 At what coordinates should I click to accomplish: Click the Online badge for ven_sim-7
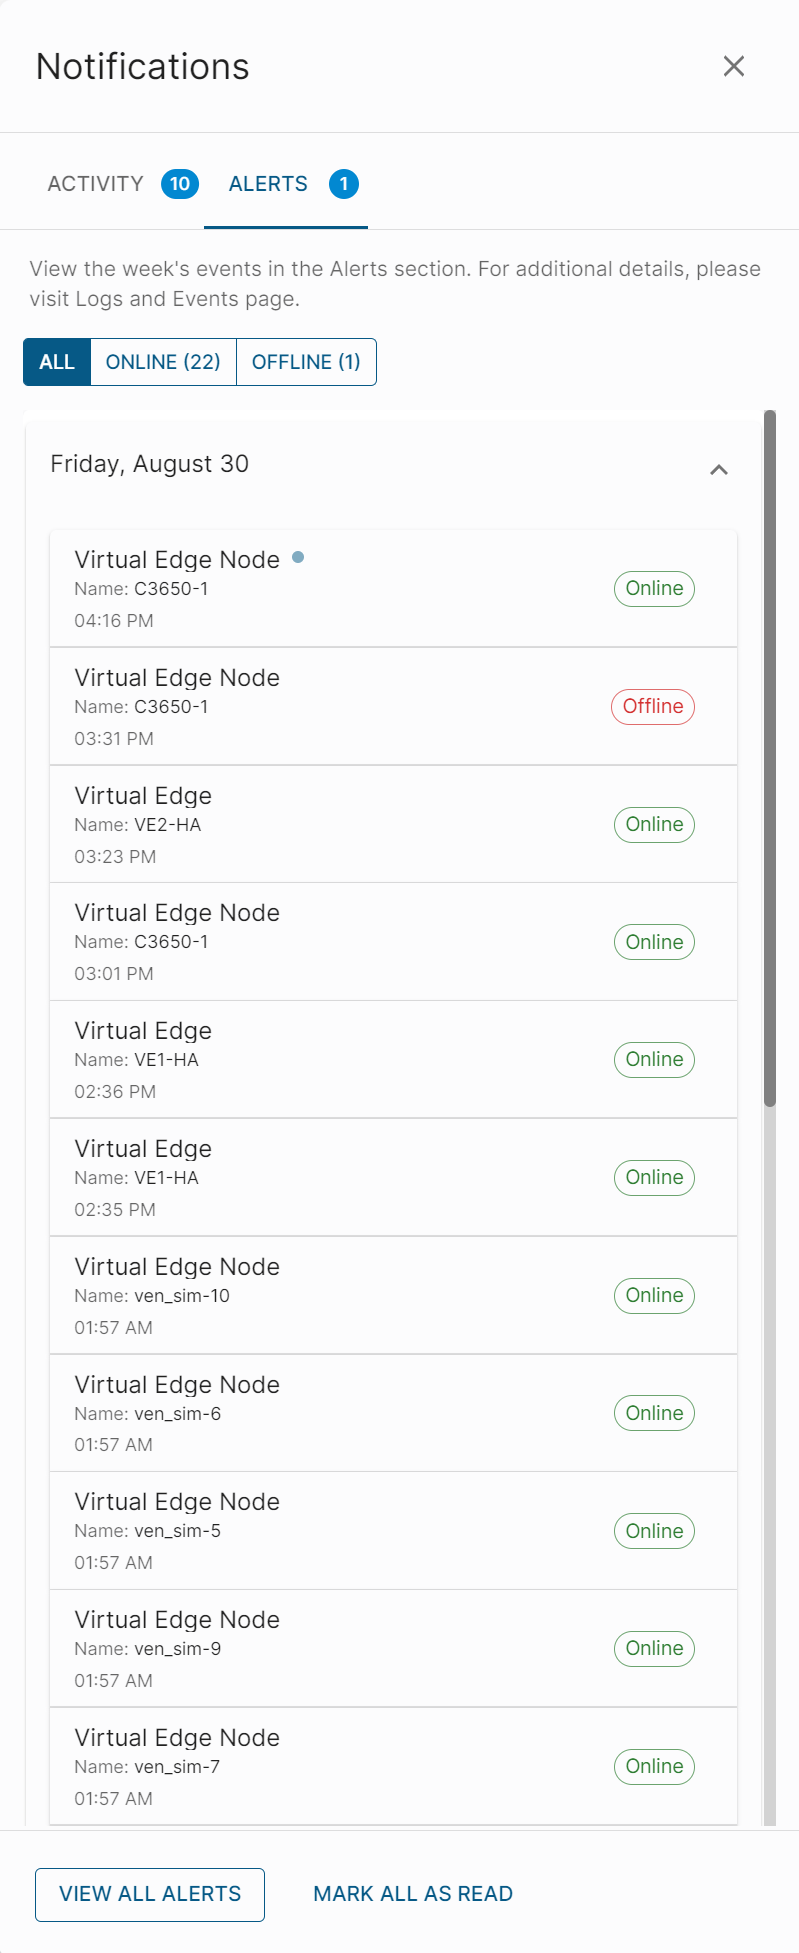coord(654,1766)
